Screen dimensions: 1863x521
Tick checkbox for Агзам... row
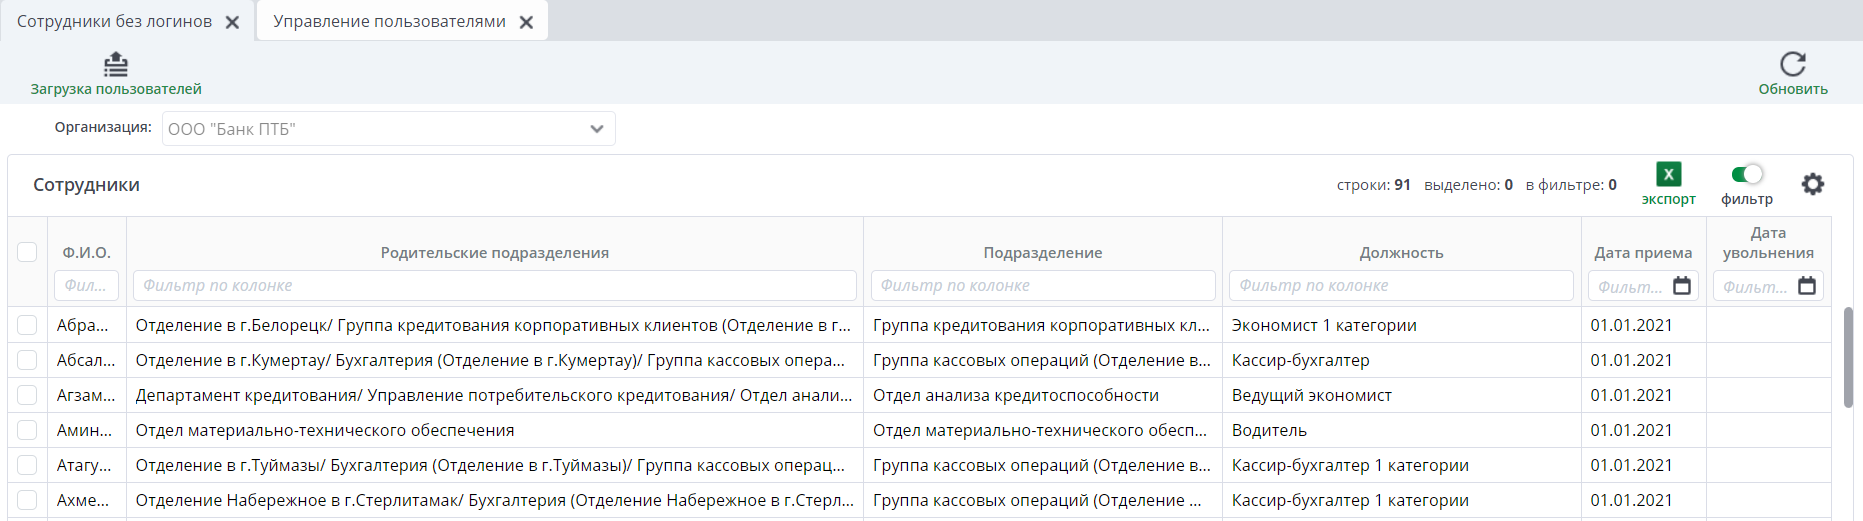pos(27,395)
